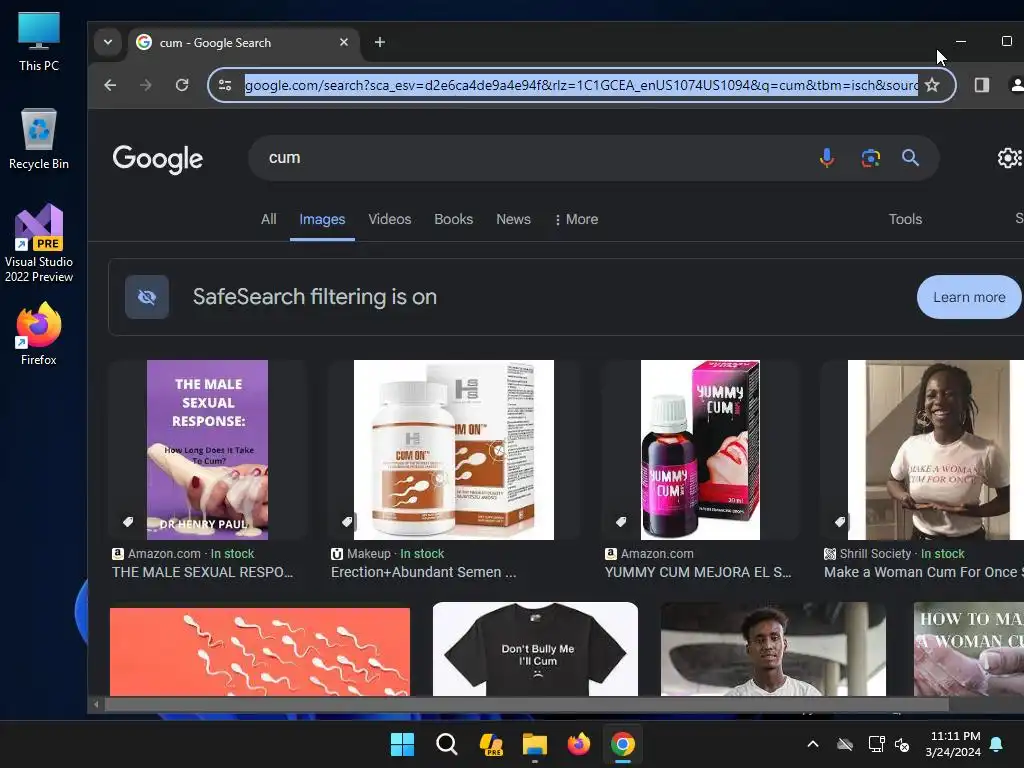This screenshot has width=1024, height=768.
Task: Click Learn more about SafeSearch
Action: [x=969, y=297]
